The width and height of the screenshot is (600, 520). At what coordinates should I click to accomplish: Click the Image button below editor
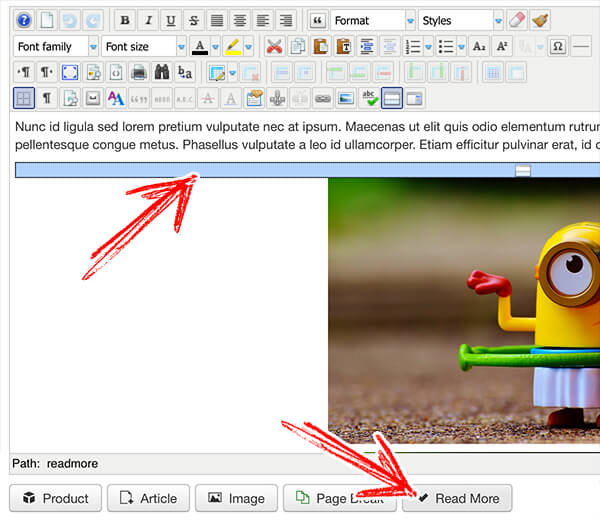(x=236, y=498)
